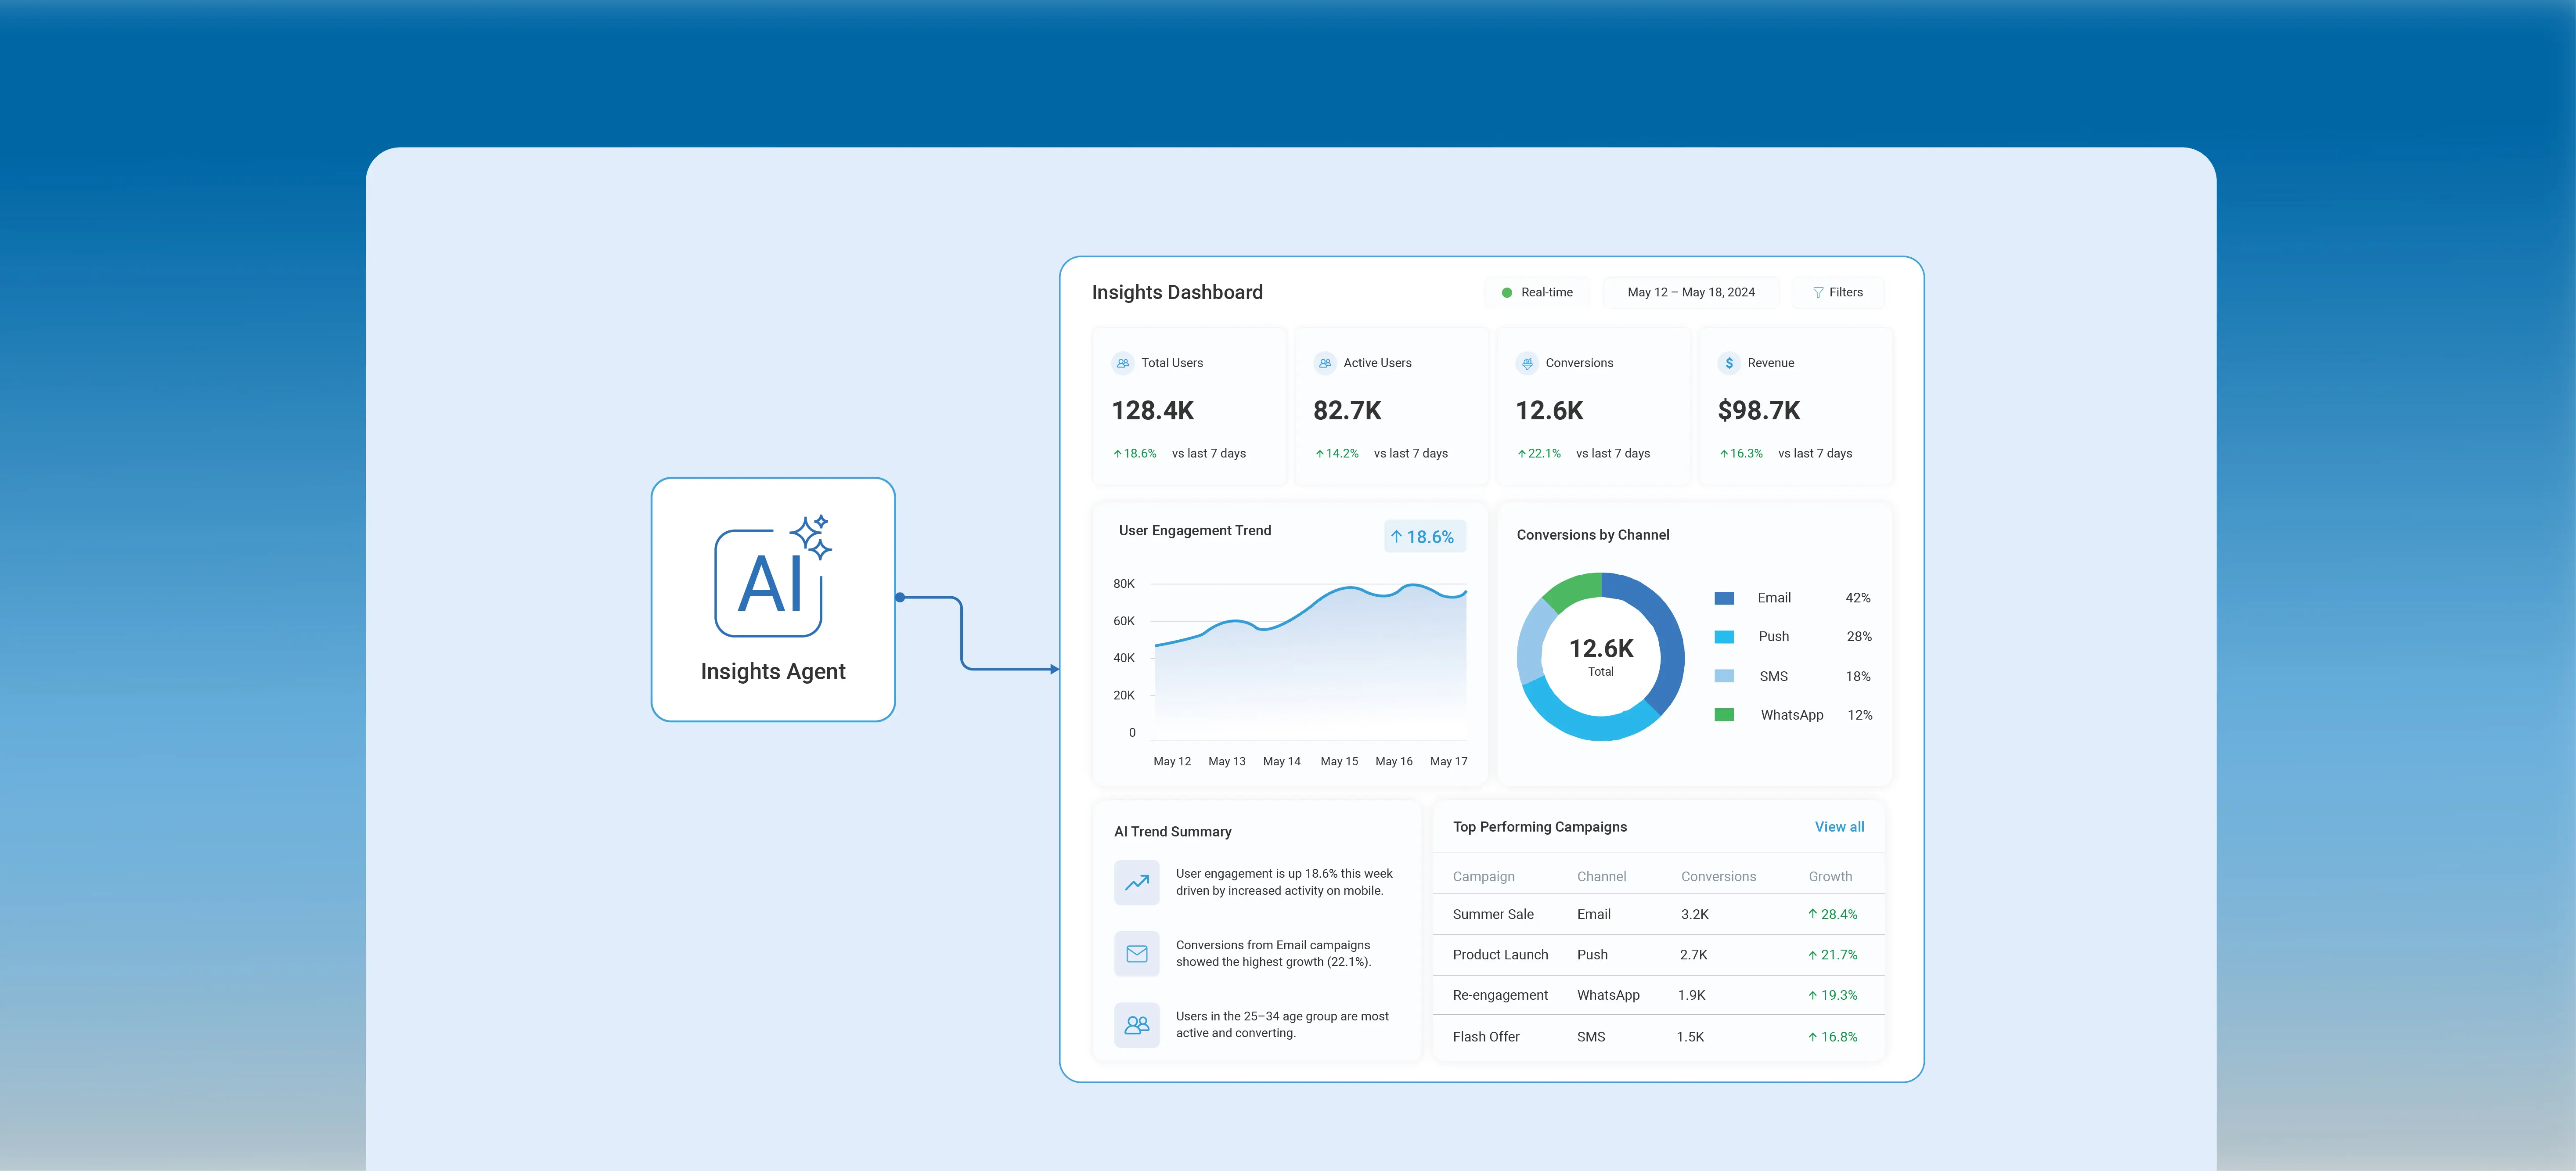Screen dimensions: 2576x1171
Task: Click the May 17 axis label
Action: (x=1449, y=762)
